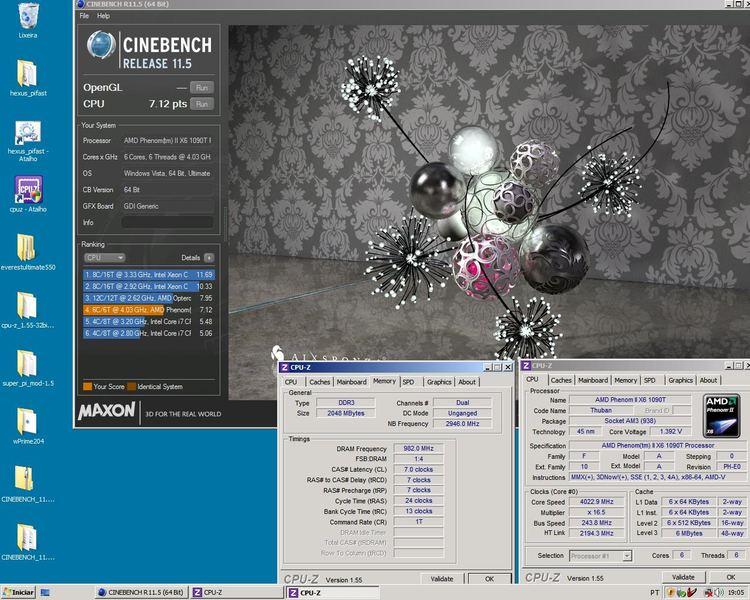The height and width of the screenshot is (600, 750).
Task: Open CPU tab in Memory CPU-Z window
Action: click(x=291, y=382)
